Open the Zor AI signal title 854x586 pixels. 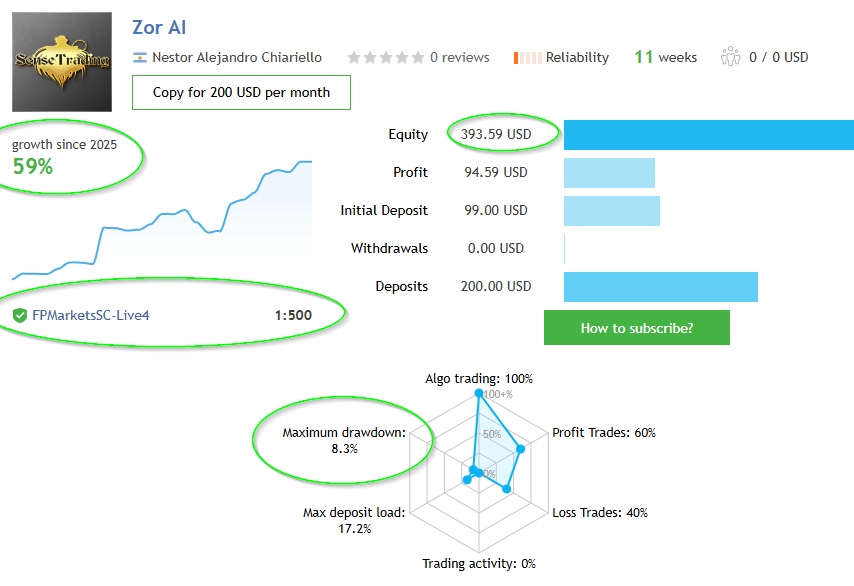pos(159,27)
